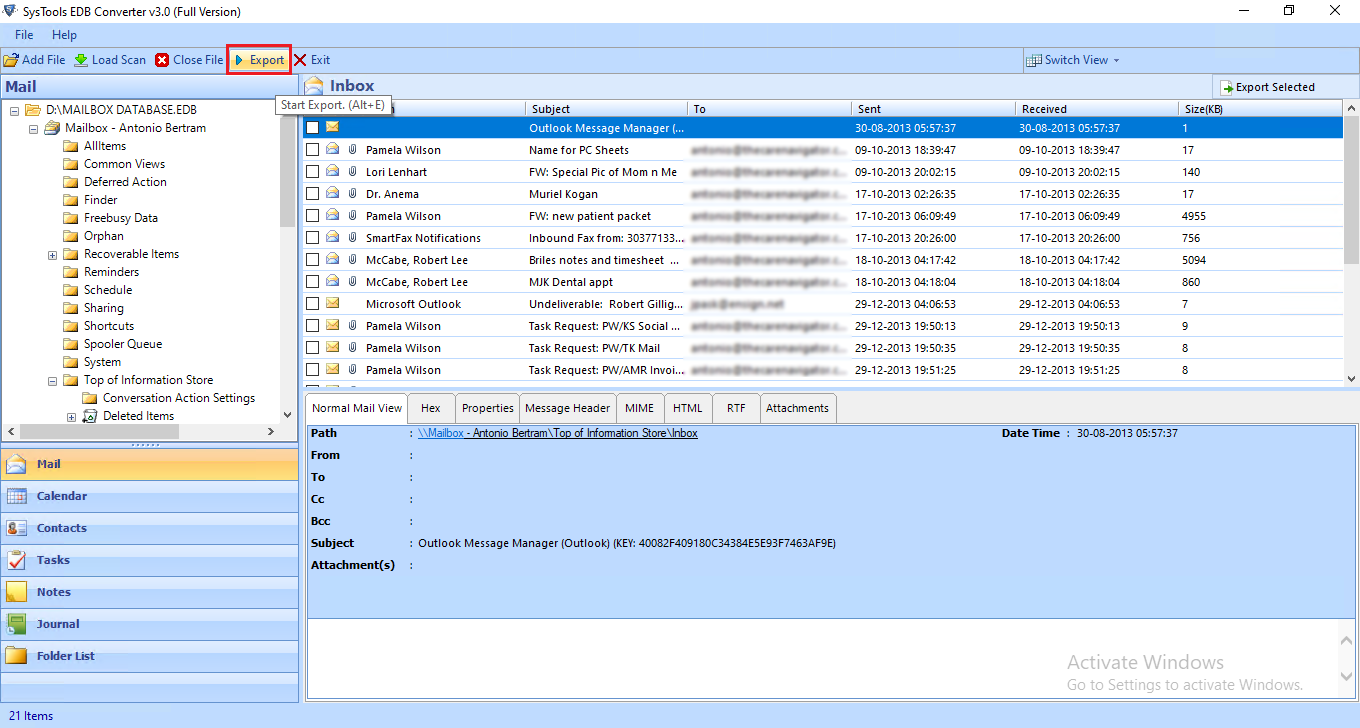
Task: Click envelope icon of Task Request: PW/TK Mail
Action: pyautogui.click(x=332, y=348)
